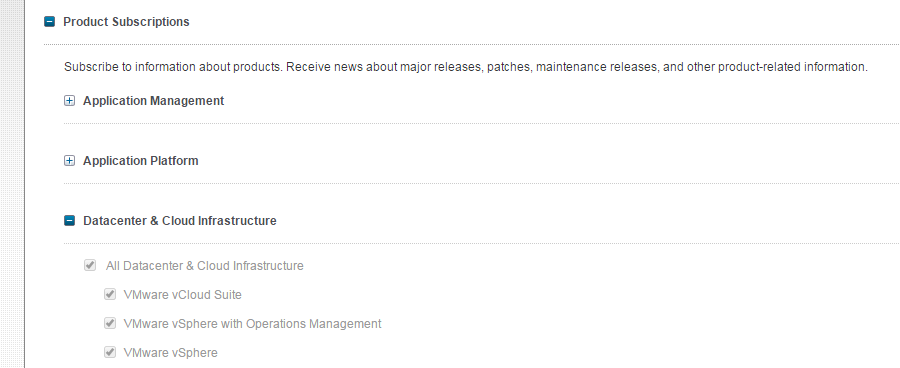Expand the Application Platform category
Viewport: 900px width, 368px height.
[69, 161]
